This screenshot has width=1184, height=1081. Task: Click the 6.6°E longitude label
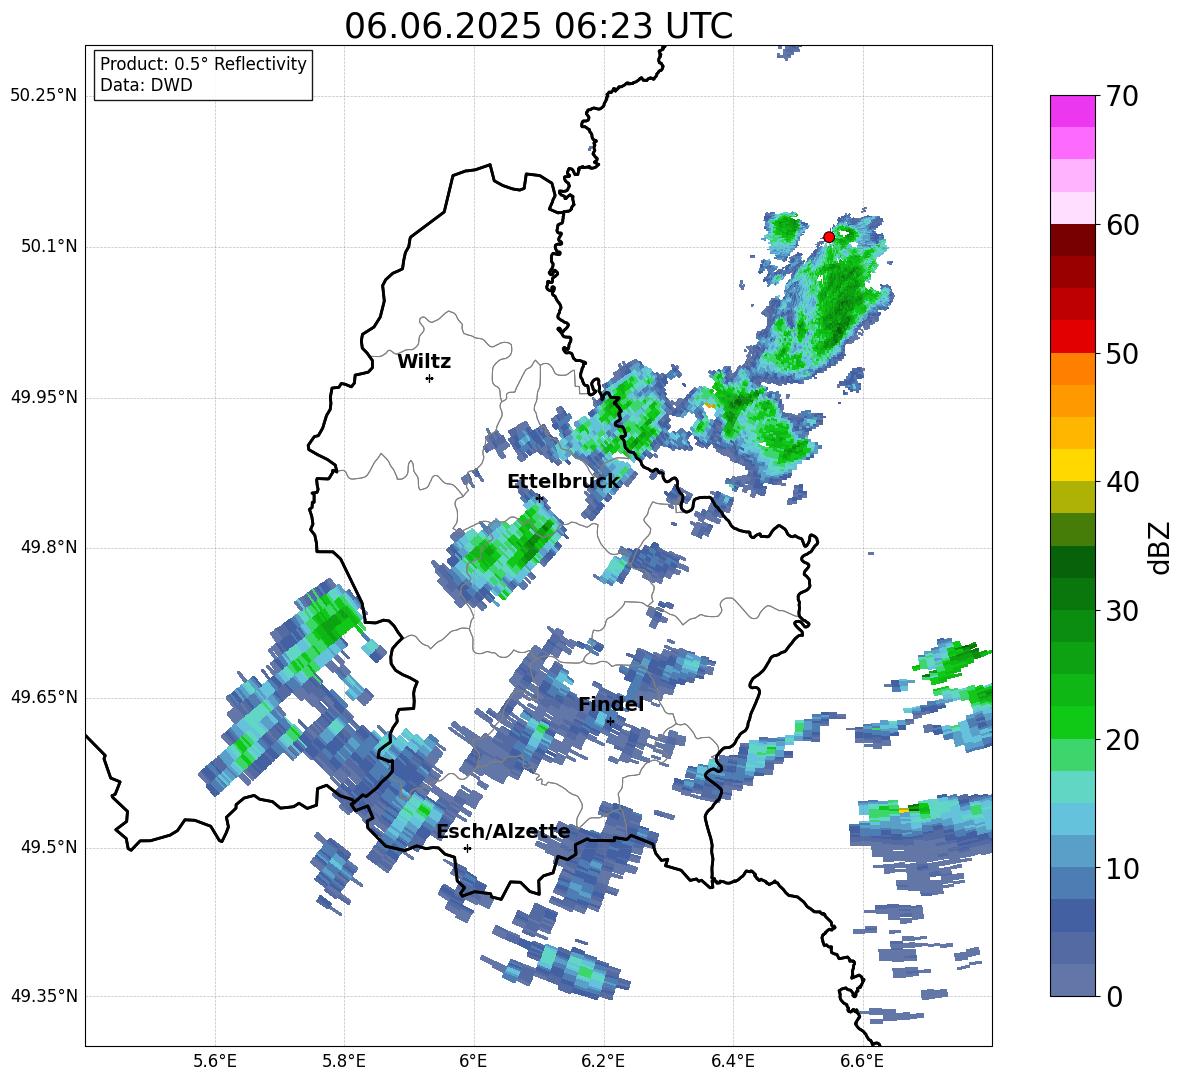click(x=862, y=1061)
